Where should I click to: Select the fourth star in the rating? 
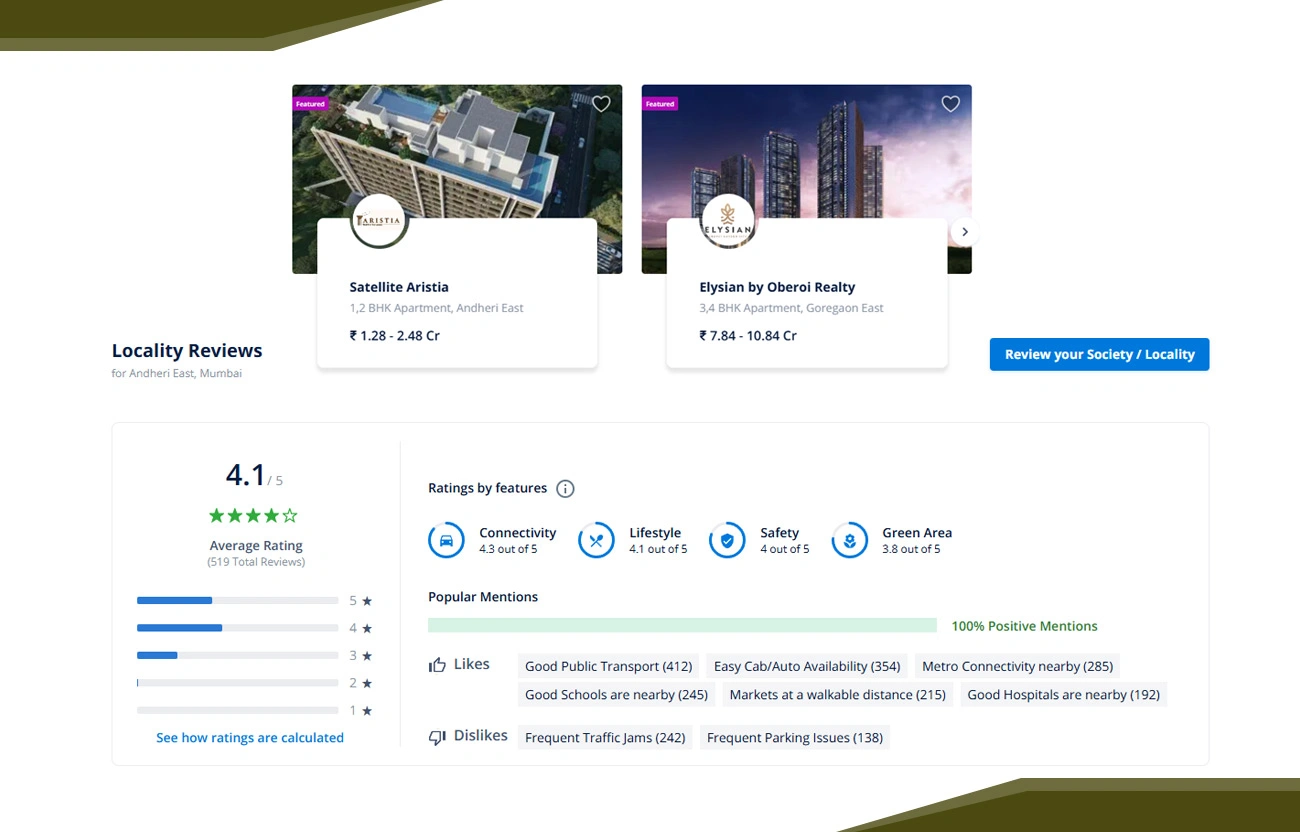pyautogui.click(x=272, y=515)
